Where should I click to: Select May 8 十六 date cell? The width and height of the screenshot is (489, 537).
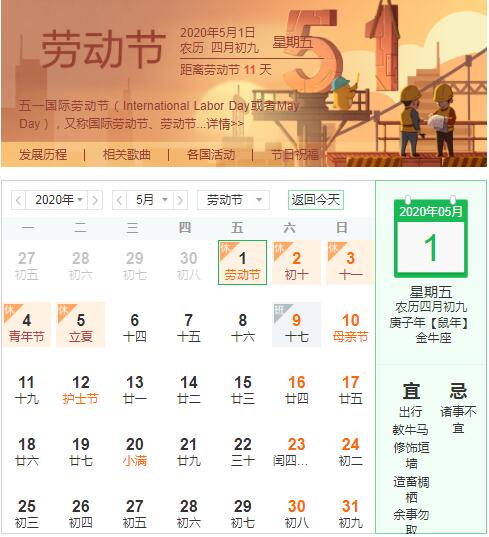pyautogui.click(x=242, y=325)
